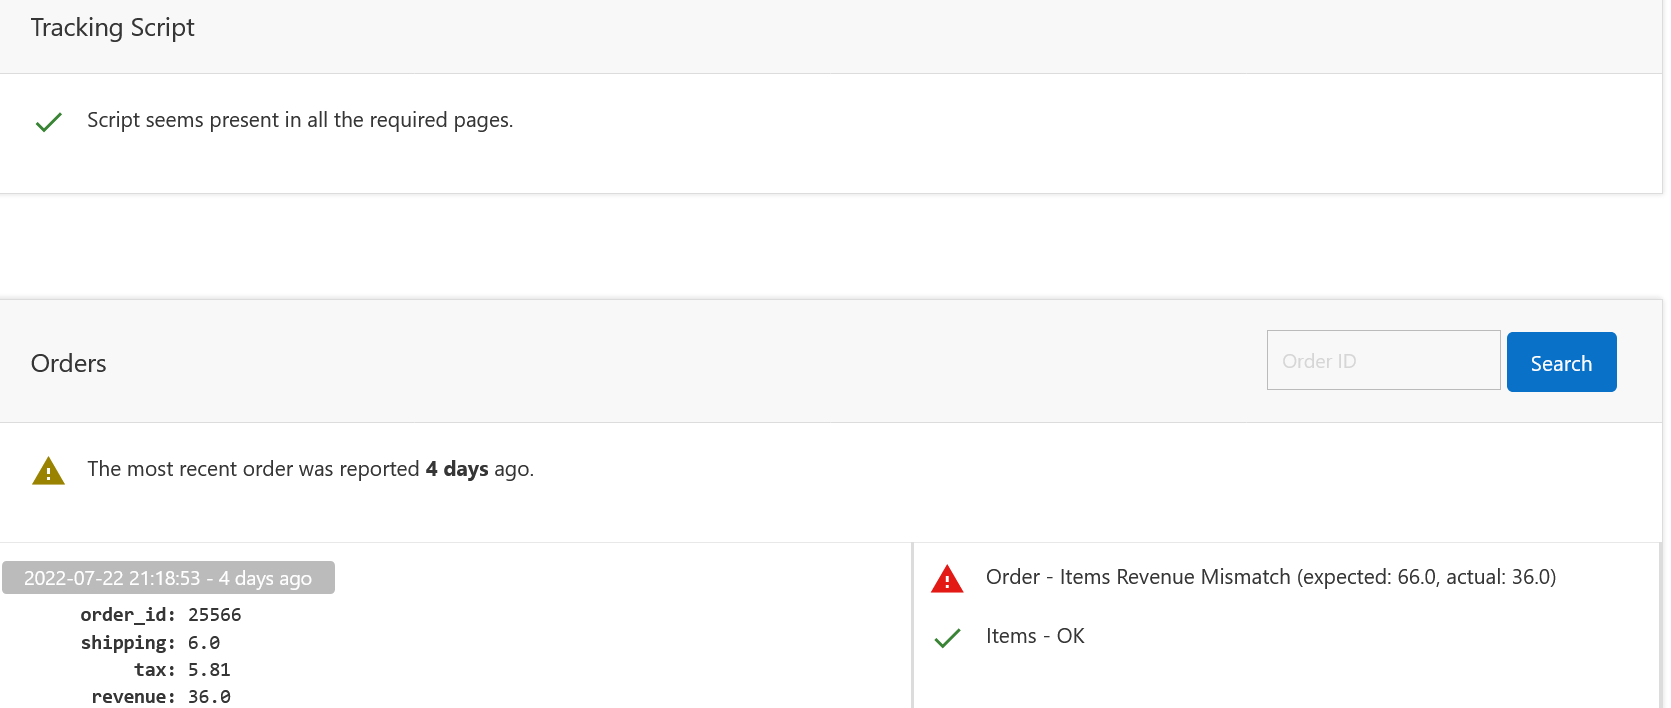Click the yellow warning triangle icon
Image resolution: width=1671 pixels, height=708 pixels.
click(48, 471)
